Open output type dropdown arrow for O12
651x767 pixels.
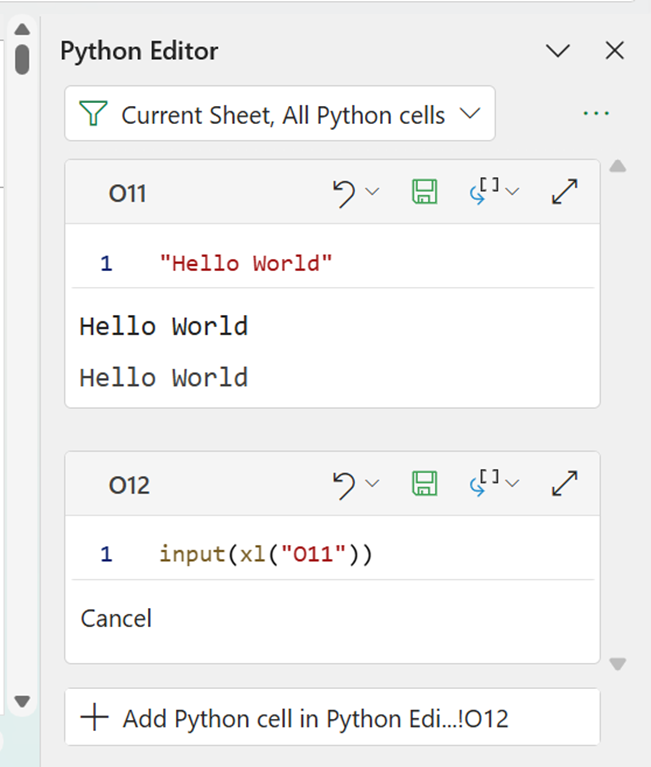(513, 484)
